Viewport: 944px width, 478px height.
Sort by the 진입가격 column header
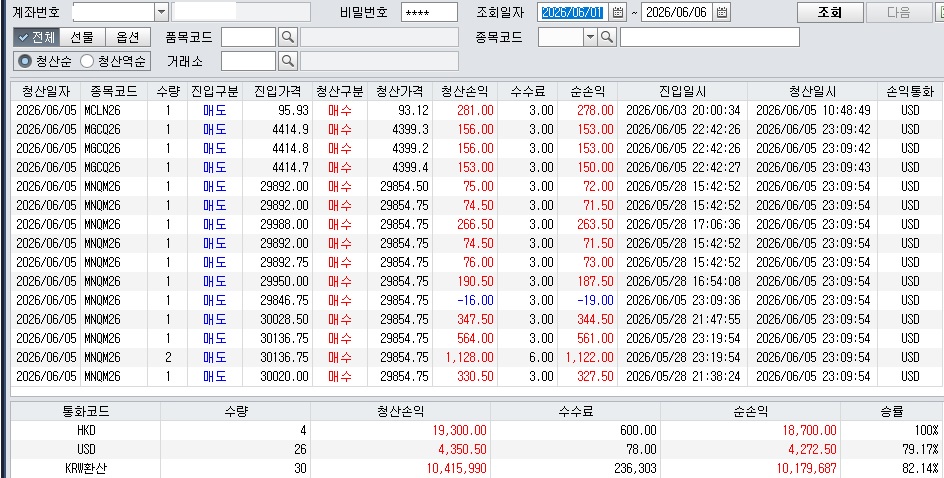pyautogui.click(x=277, y=92)
